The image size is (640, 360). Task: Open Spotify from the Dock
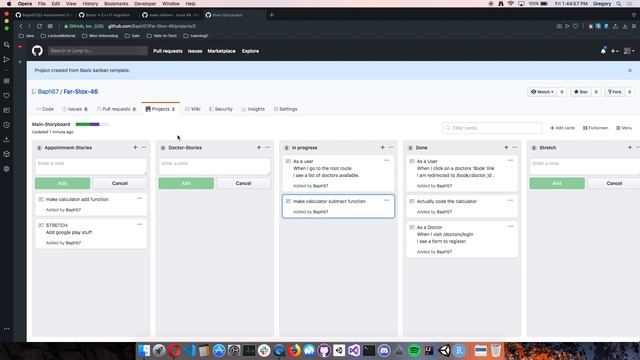414,350
